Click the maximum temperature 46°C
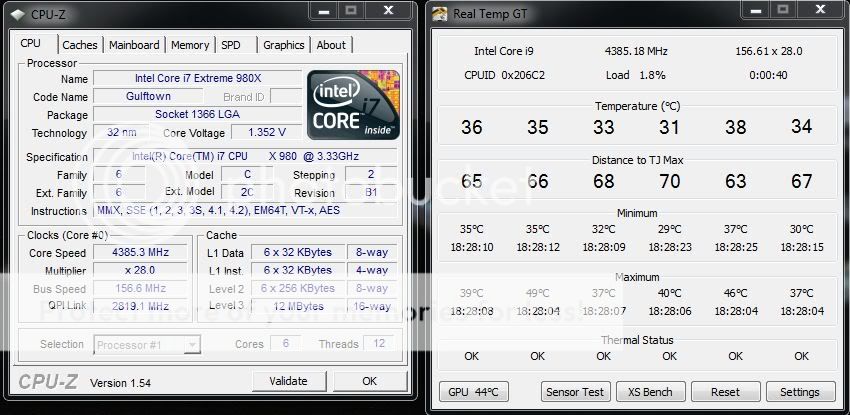The image size is (850, 415). (x=736, y=293)
